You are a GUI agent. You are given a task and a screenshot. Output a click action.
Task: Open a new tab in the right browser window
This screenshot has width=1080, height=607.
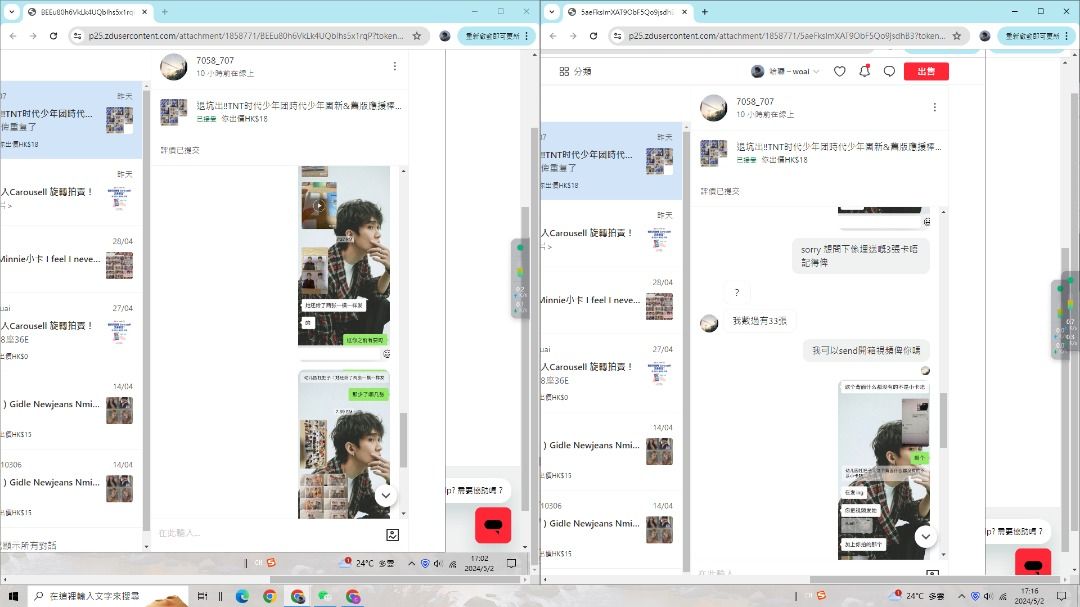click(x=705, y=12)
